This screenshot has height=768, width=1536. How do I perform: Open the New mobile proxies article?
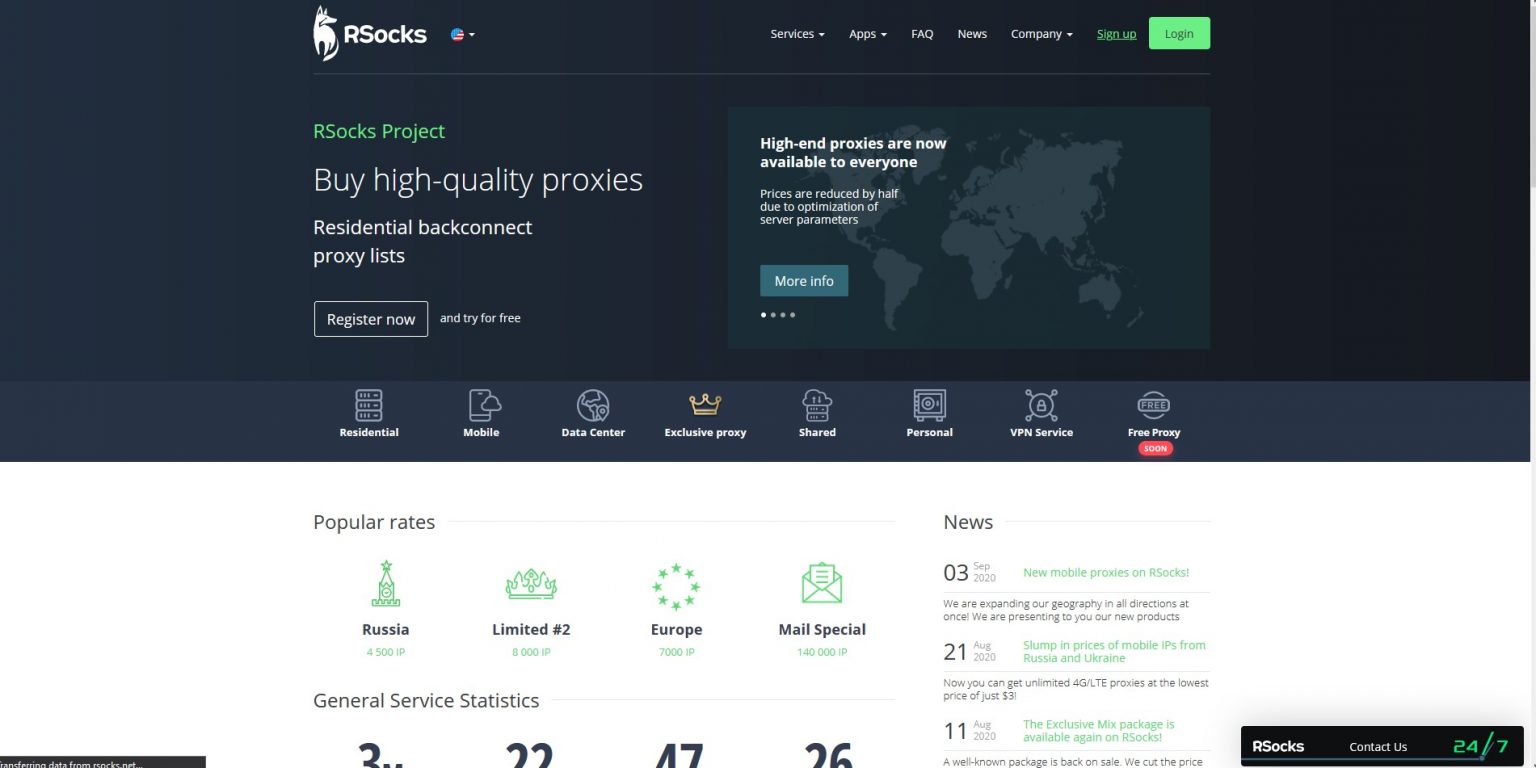click(x=1105, y=572)
